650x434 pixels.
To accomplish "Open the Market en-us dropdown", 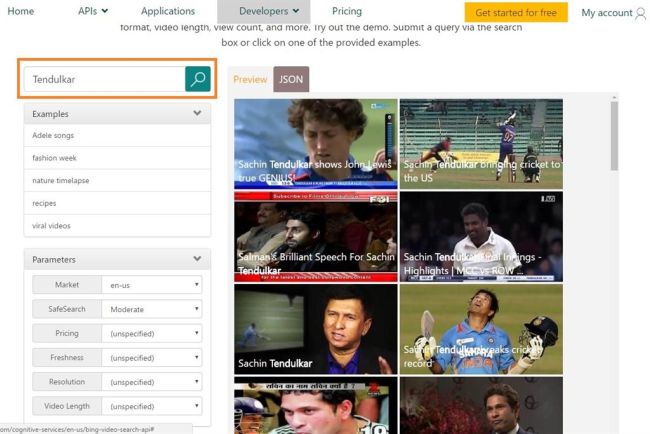I will (x=152, y=285).
